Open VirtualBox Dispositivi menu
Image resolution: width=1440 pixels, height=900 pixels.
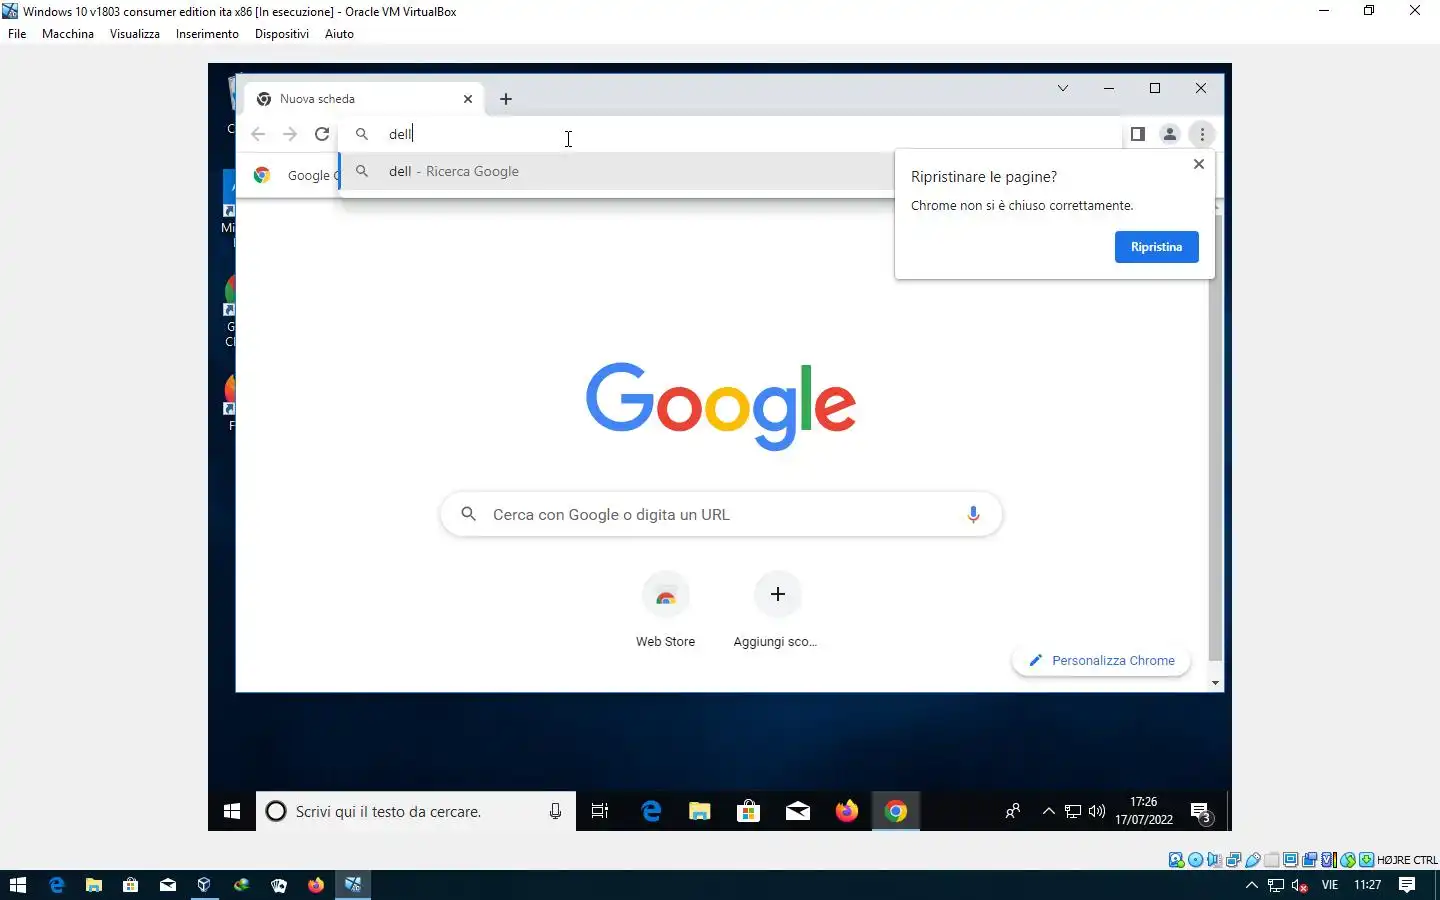pos(282,34)
